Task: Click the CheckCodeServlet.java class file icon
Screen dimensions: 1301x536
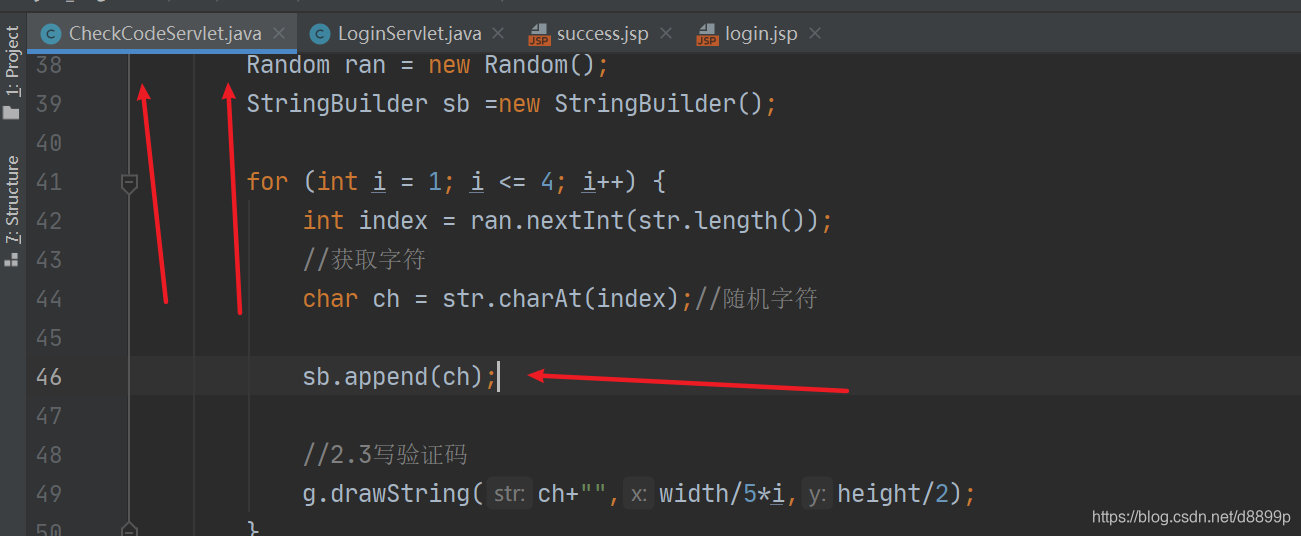Action: click(51, 35)
